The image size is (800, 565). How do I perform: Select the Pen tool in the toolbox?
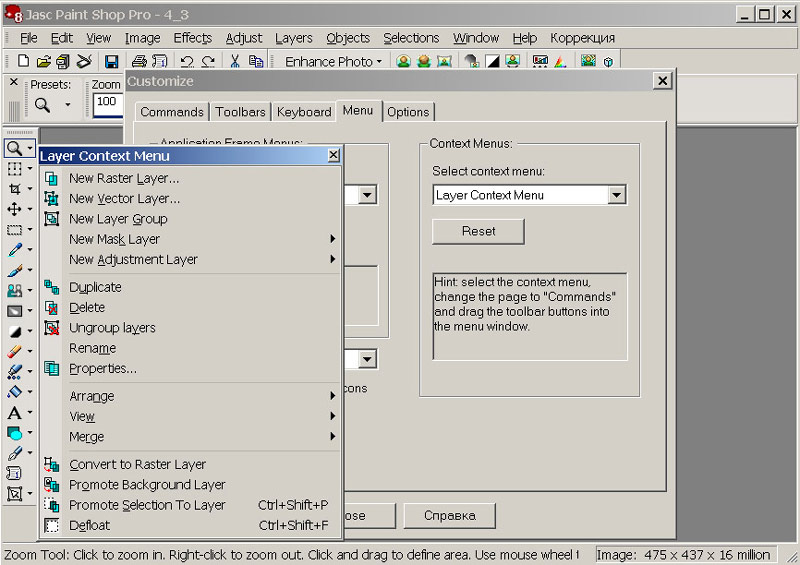pyautogui.click(x=14, y=453)
